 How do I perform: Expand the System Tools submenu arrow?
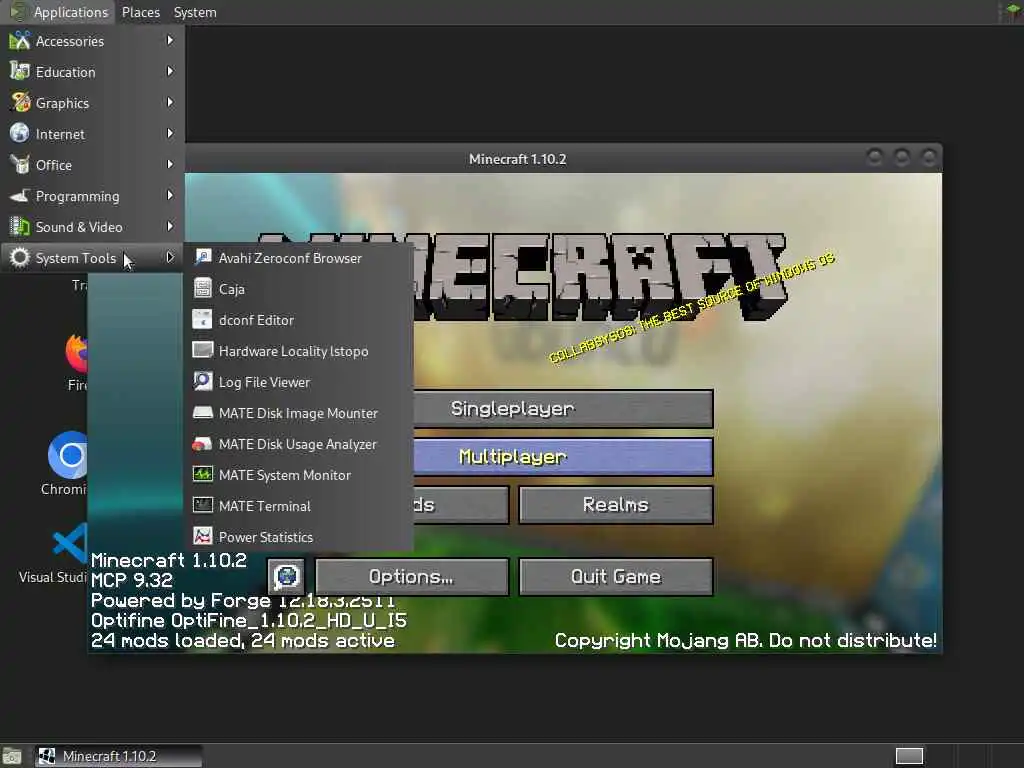tap(170, 257)
